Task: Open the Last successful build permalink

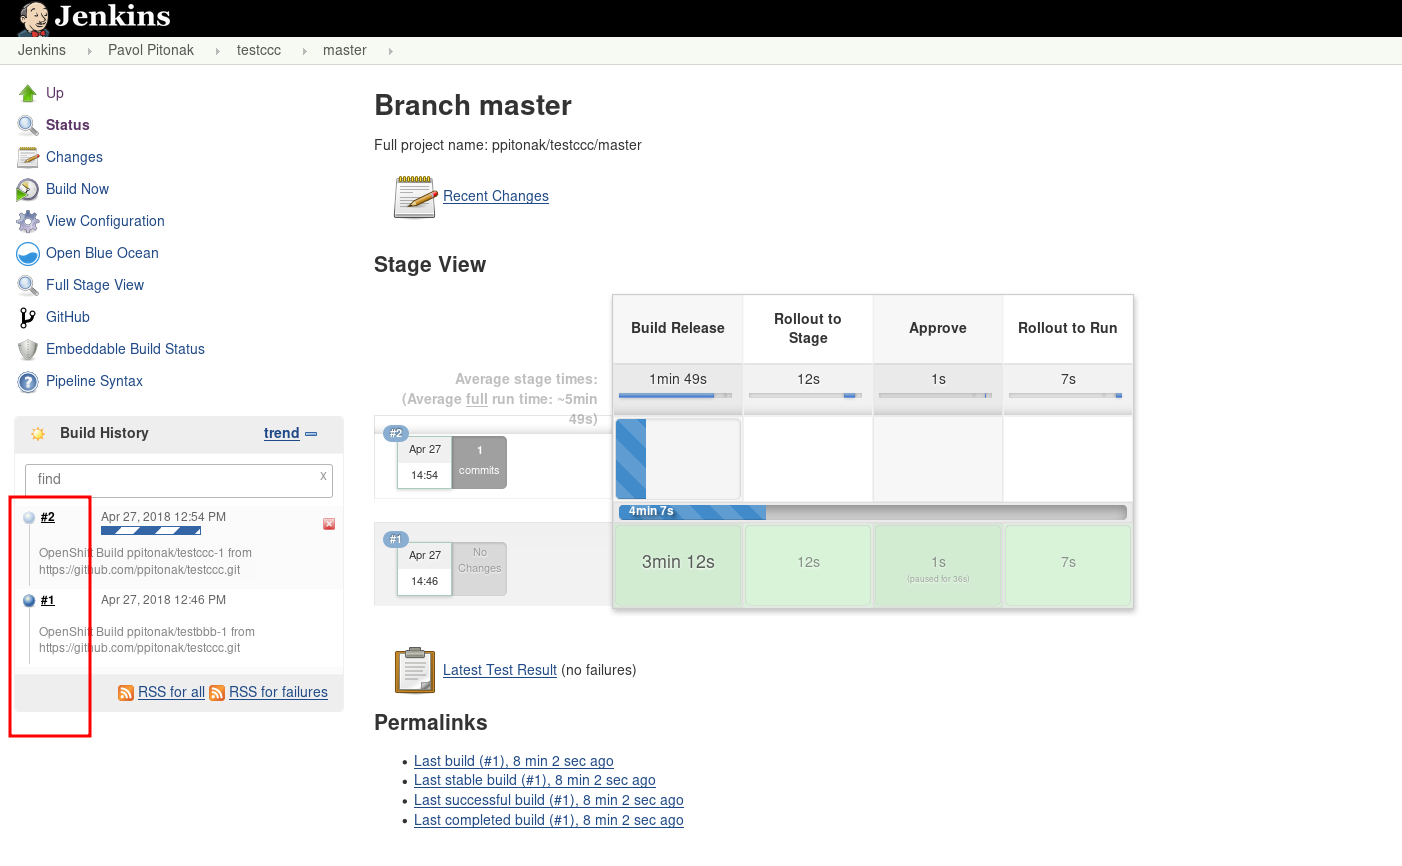Action: (x=548, y=800)
